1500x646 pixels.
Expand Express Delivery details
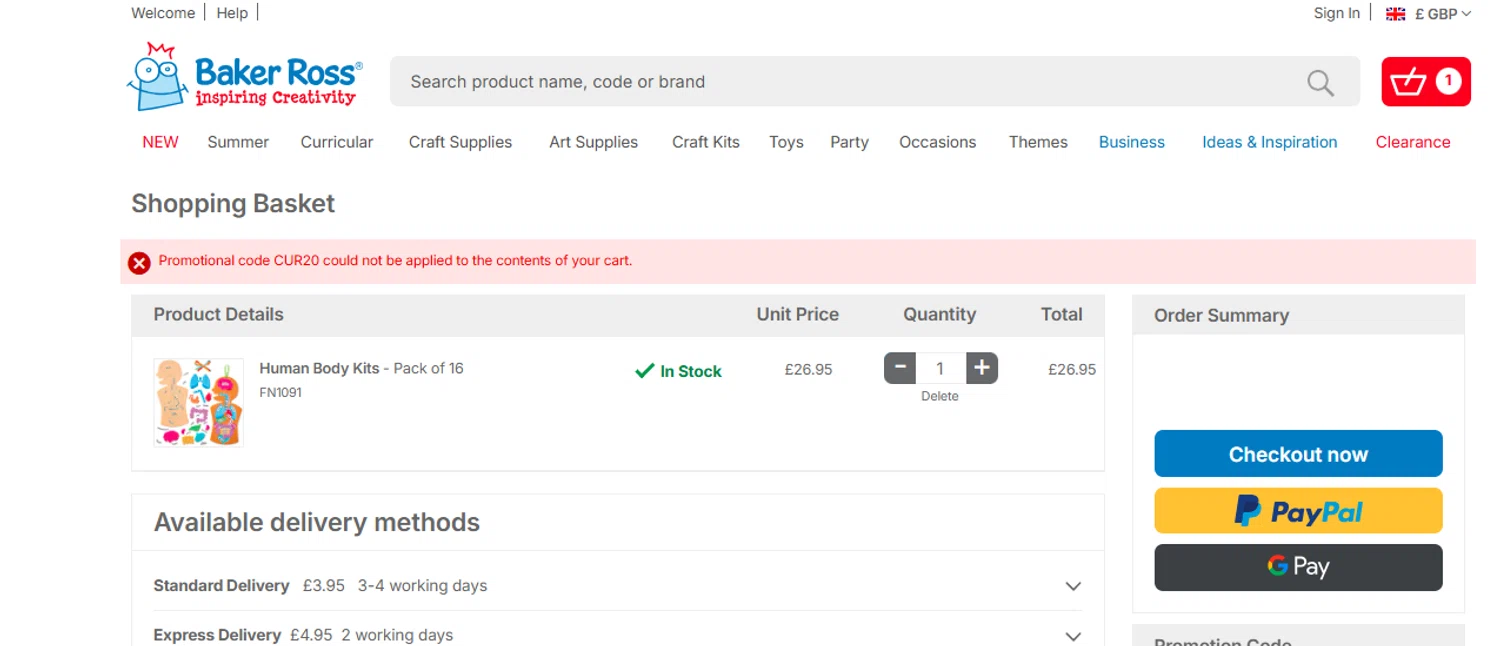coord(1073,636)
